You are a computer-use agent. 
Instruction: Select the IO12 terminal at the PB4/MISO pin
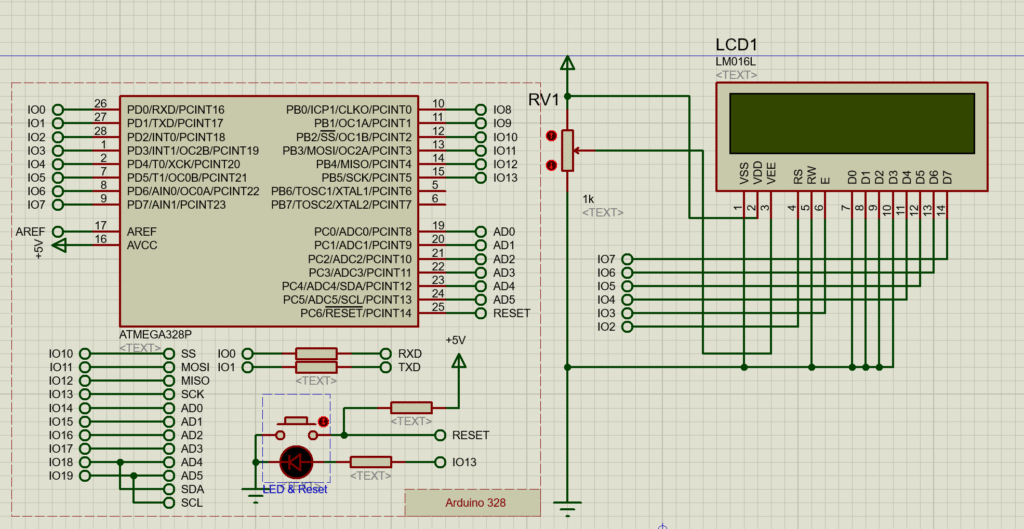coord(481,164)
